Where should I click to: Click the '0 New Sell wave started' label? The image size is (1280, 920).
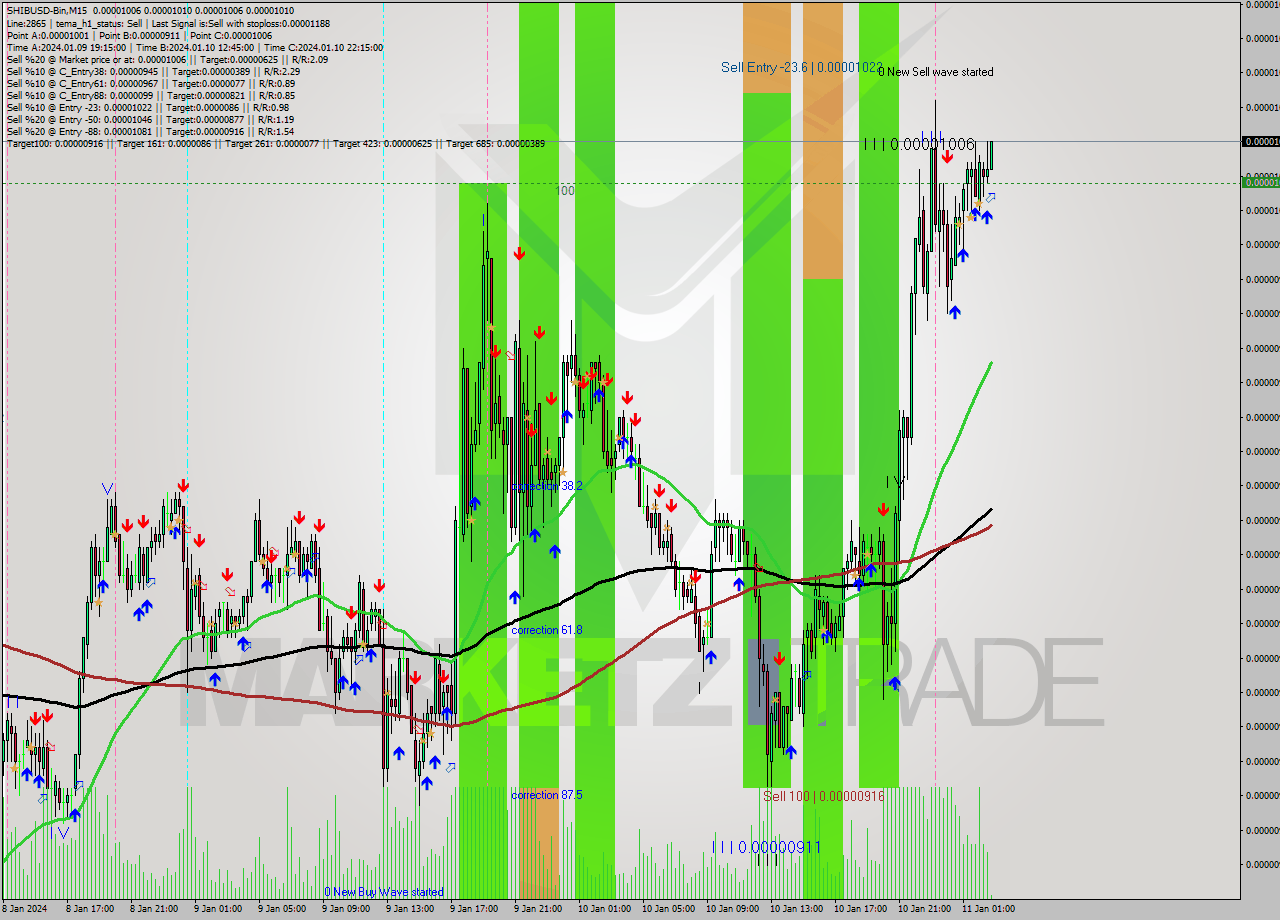point(935,72)
